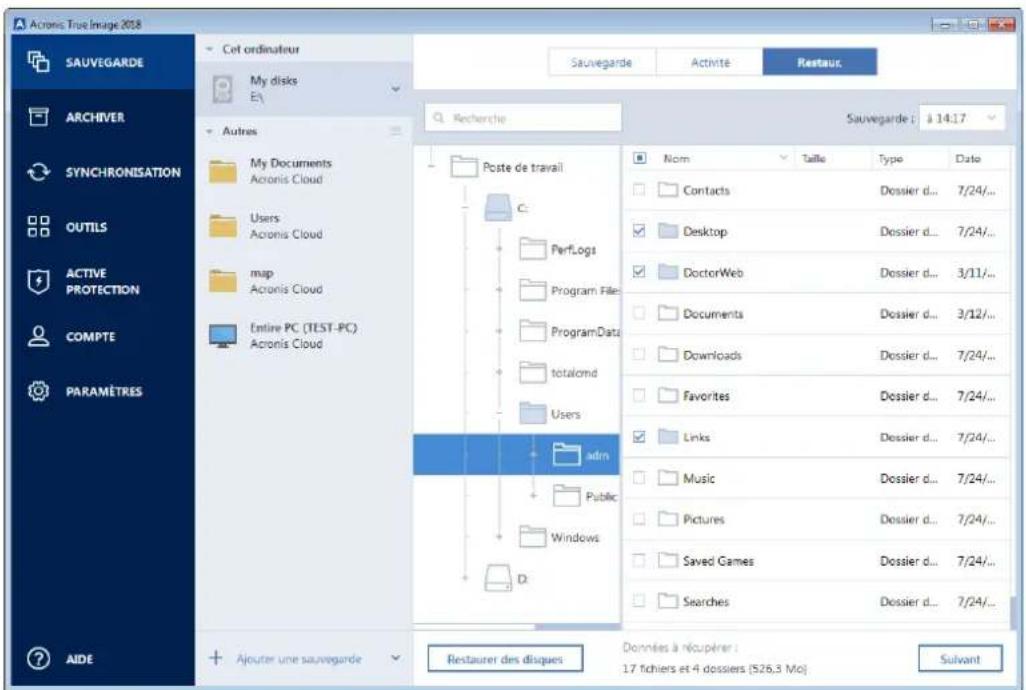Screen dimensions: 1026x690
Task: Check the Documents folder checkbox
Action: 639,313
